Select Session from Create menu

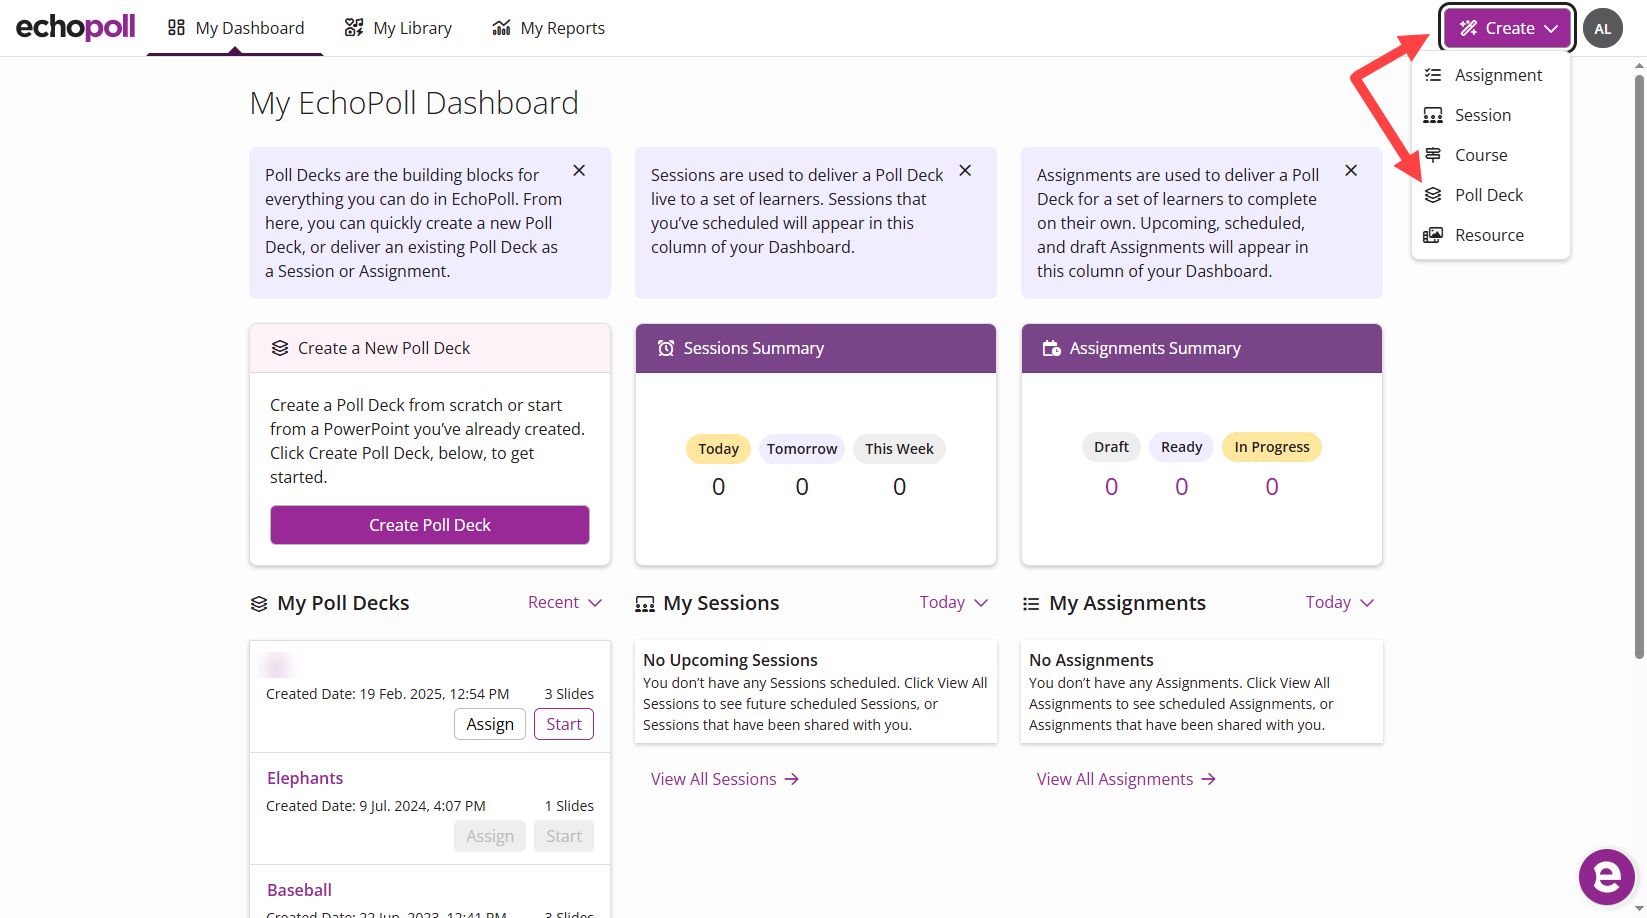pos(1490,115)
